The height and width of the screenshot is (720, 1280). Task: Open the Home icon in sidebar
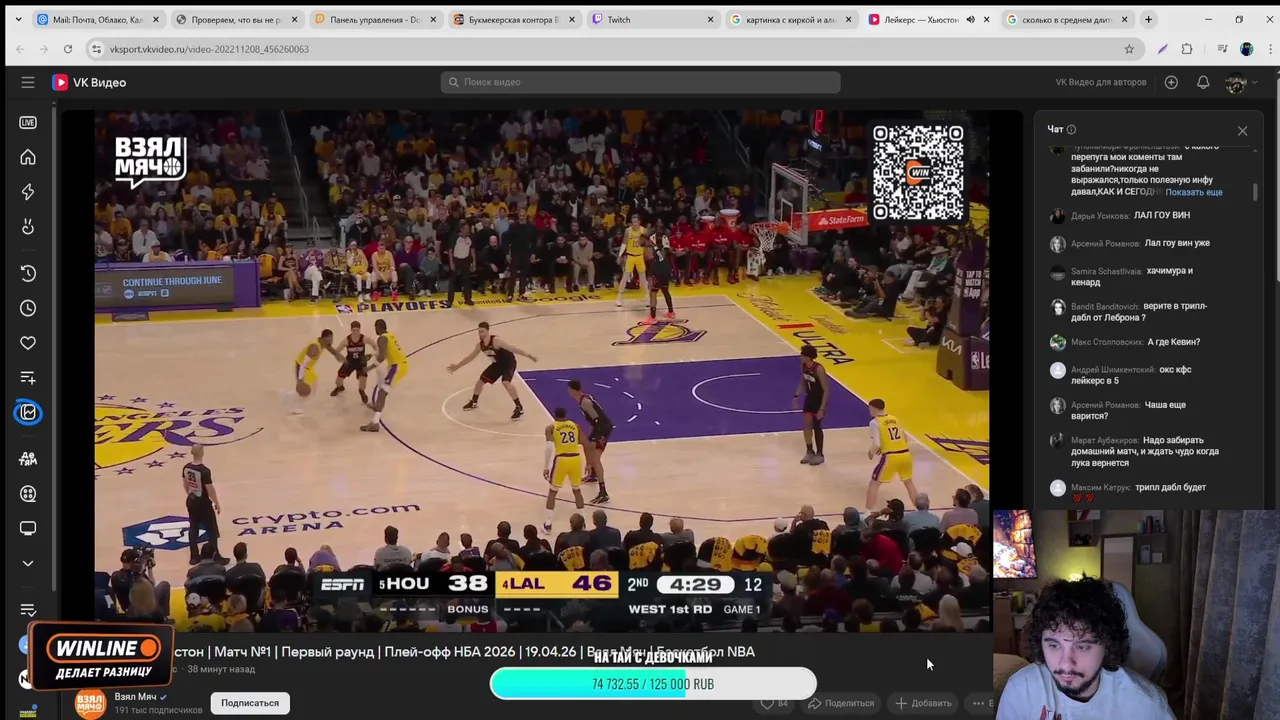[28, 157]
